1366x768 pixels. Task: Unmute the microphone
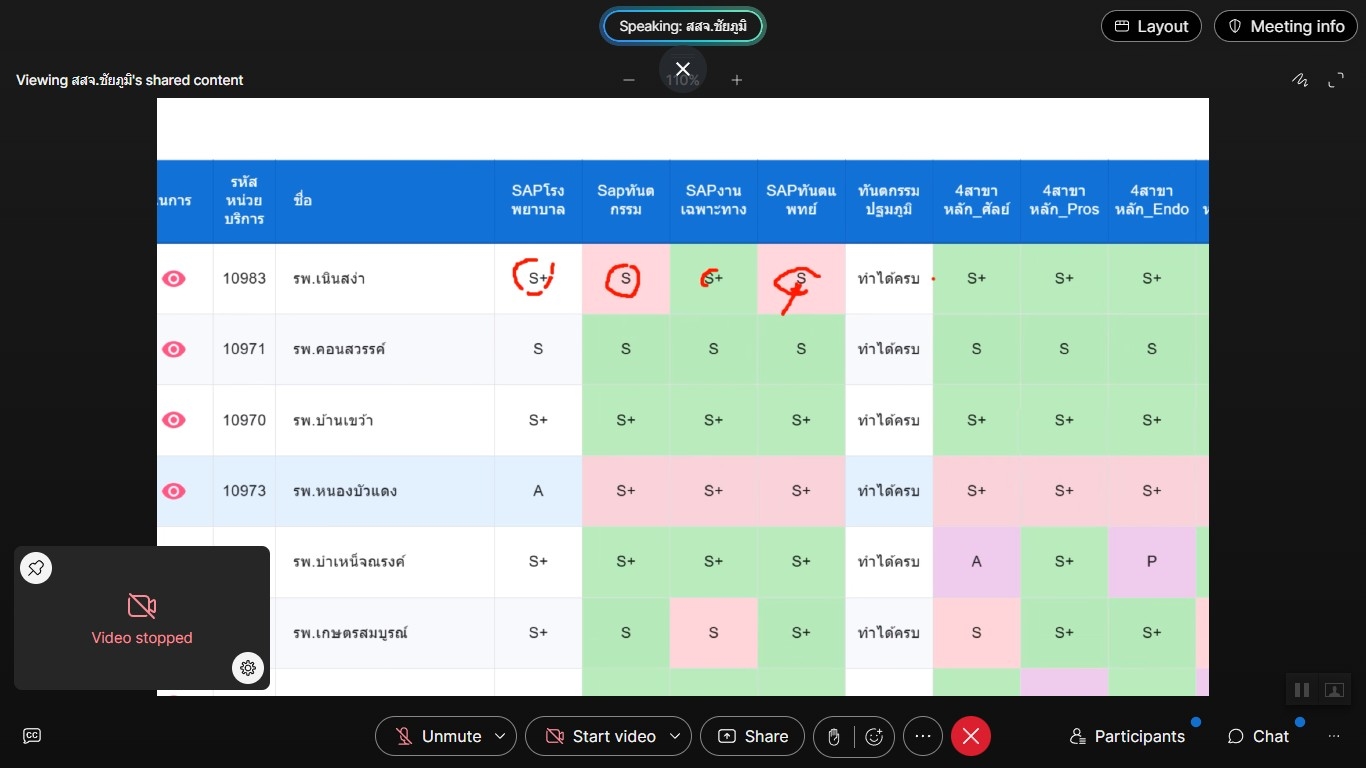click(x=438, y=736)
